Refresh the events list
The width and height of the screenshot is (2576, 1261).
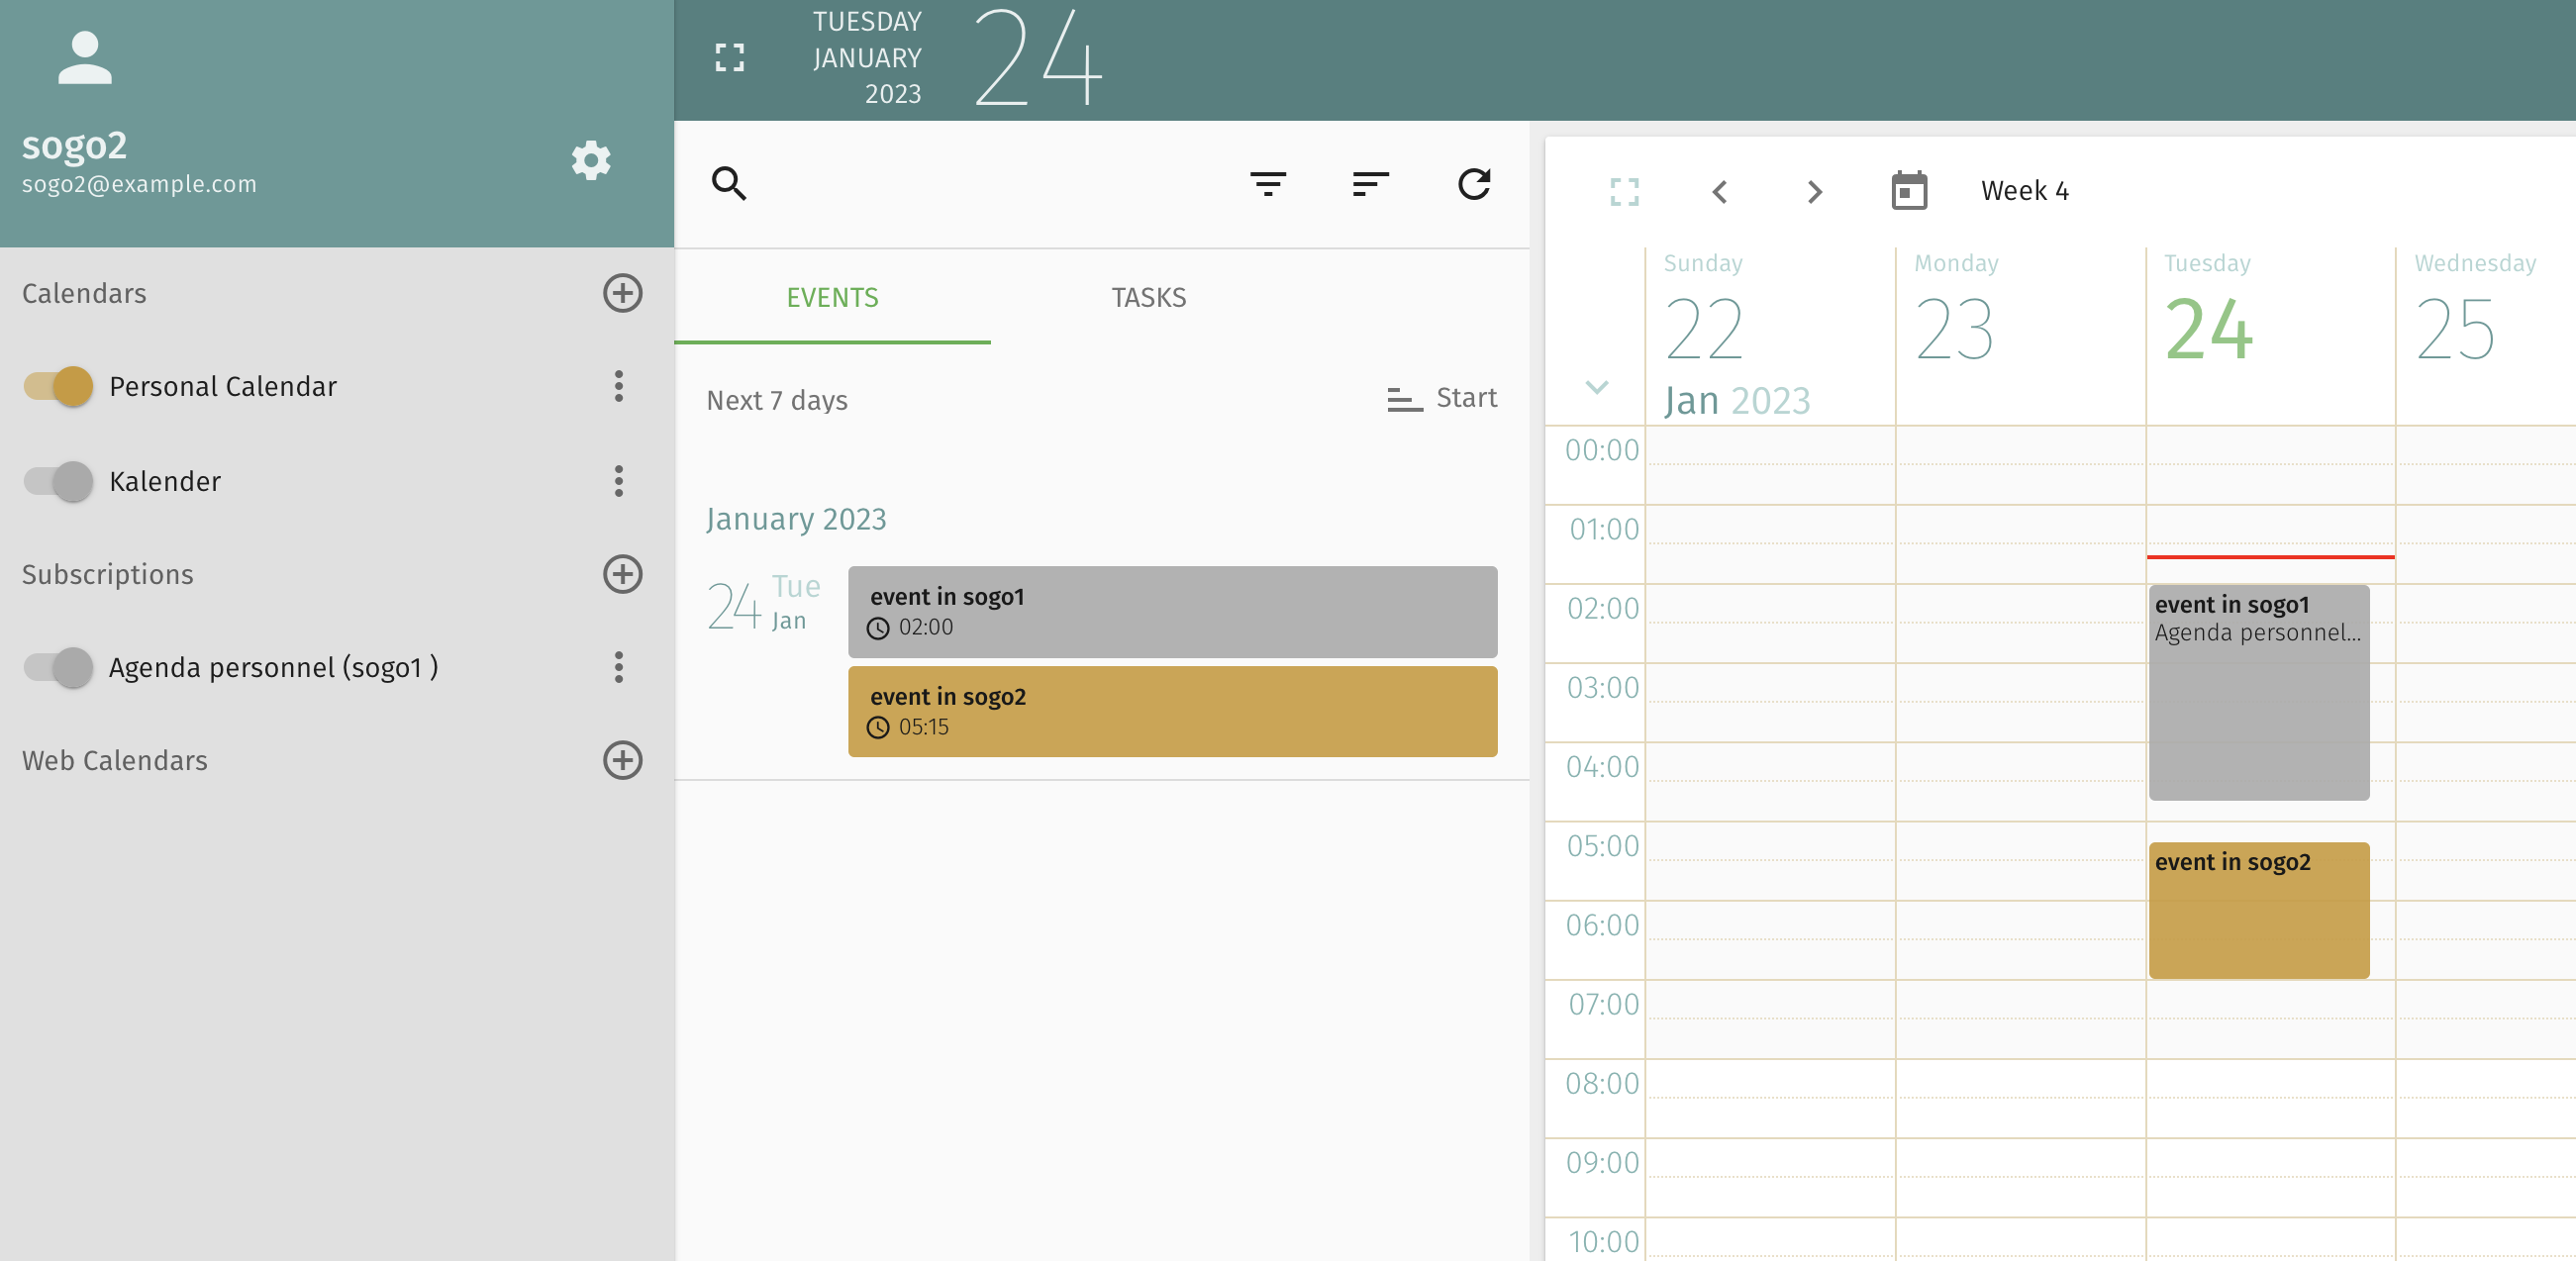(x=1473, y=184)
